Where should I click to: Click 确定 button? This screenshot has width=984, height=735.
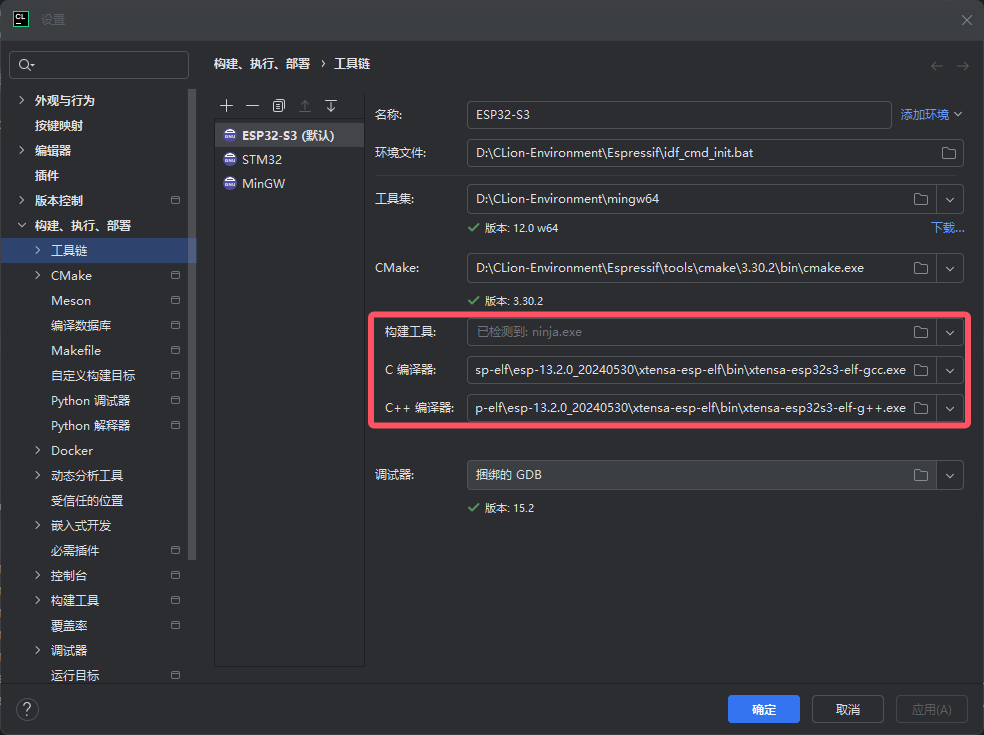coord(764,709)
